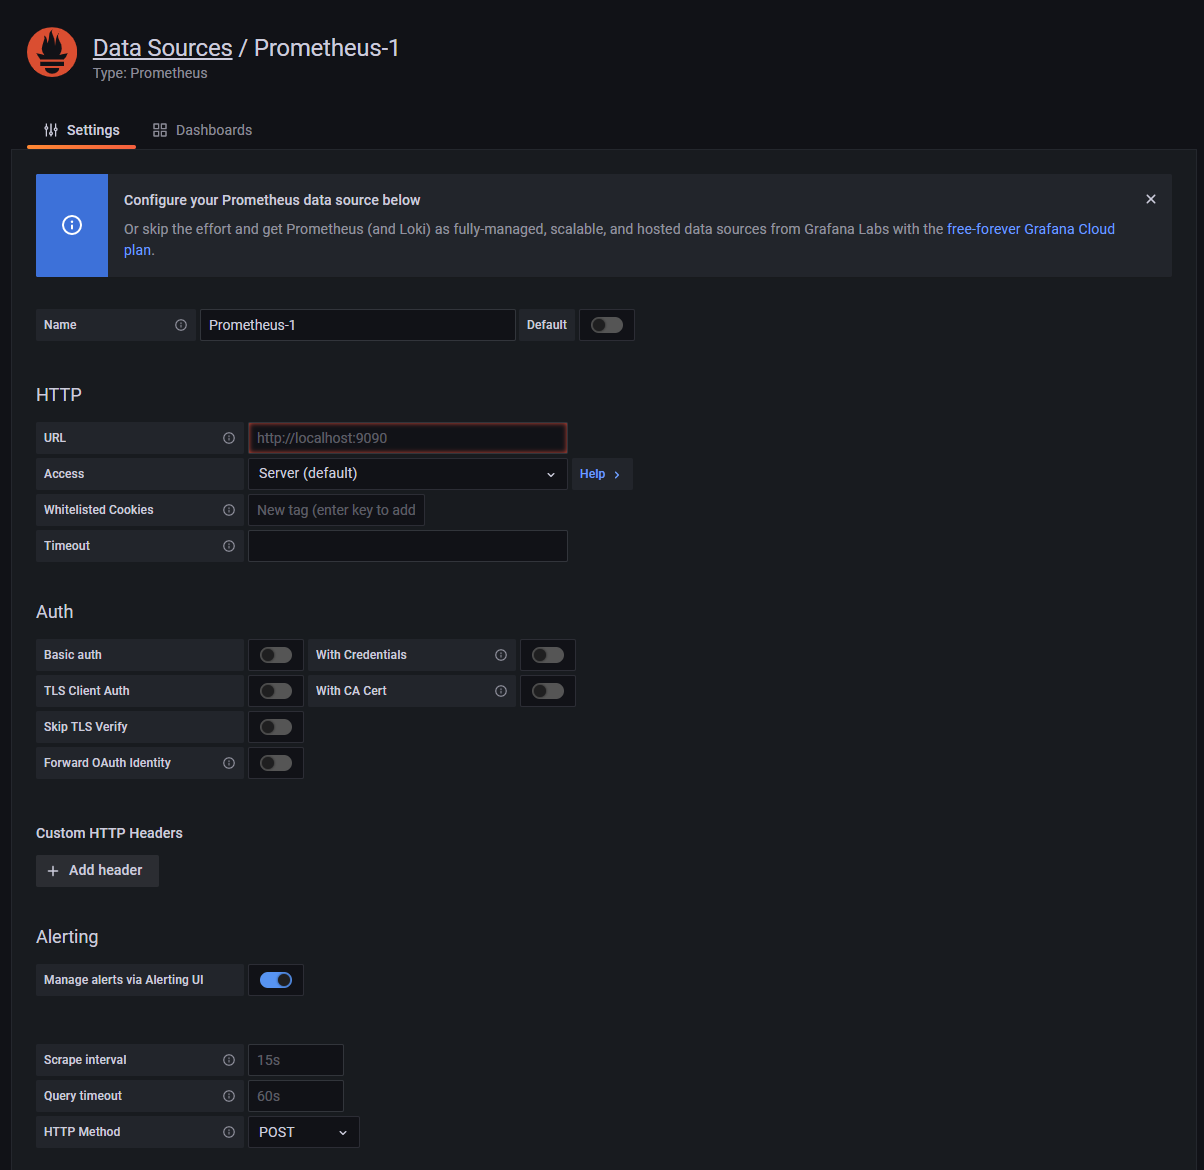Expand the Access Help section
Viewport: 1204px width, 1170px height.
(602, 474)
